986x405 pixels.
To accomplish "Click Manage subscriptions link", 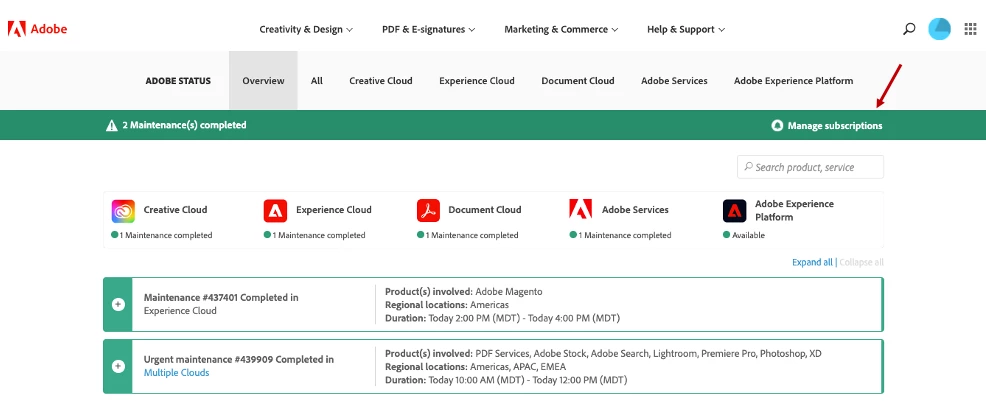I will tap(835, 126).
